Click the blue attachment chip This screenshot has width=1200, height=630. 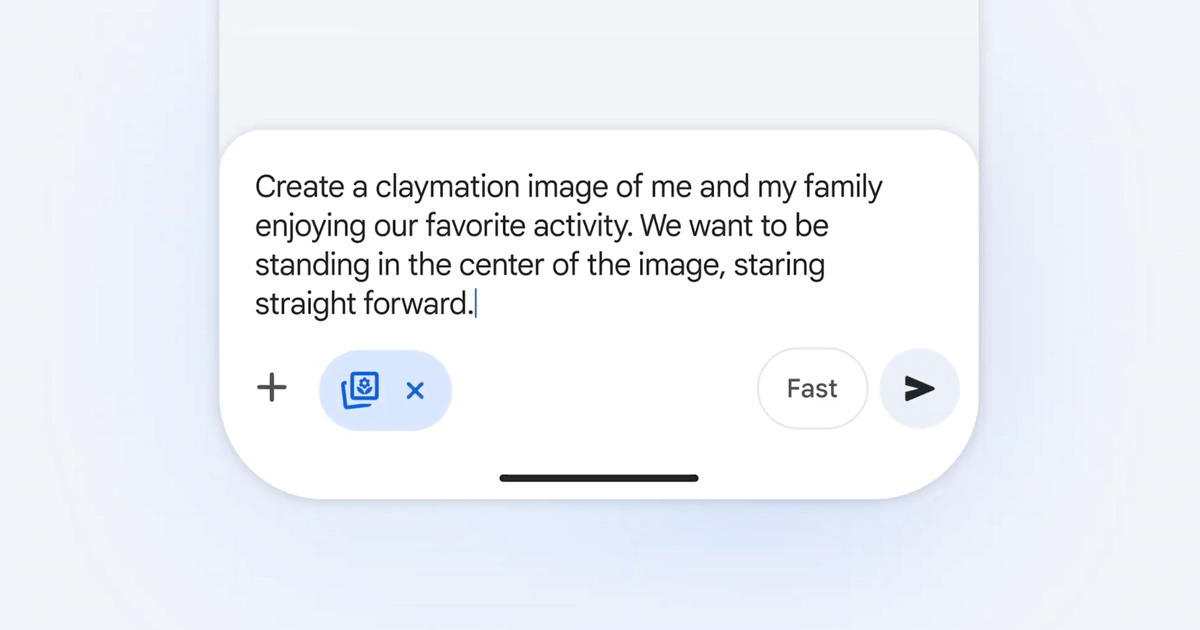pyautogui.click(x=385, y=390)
